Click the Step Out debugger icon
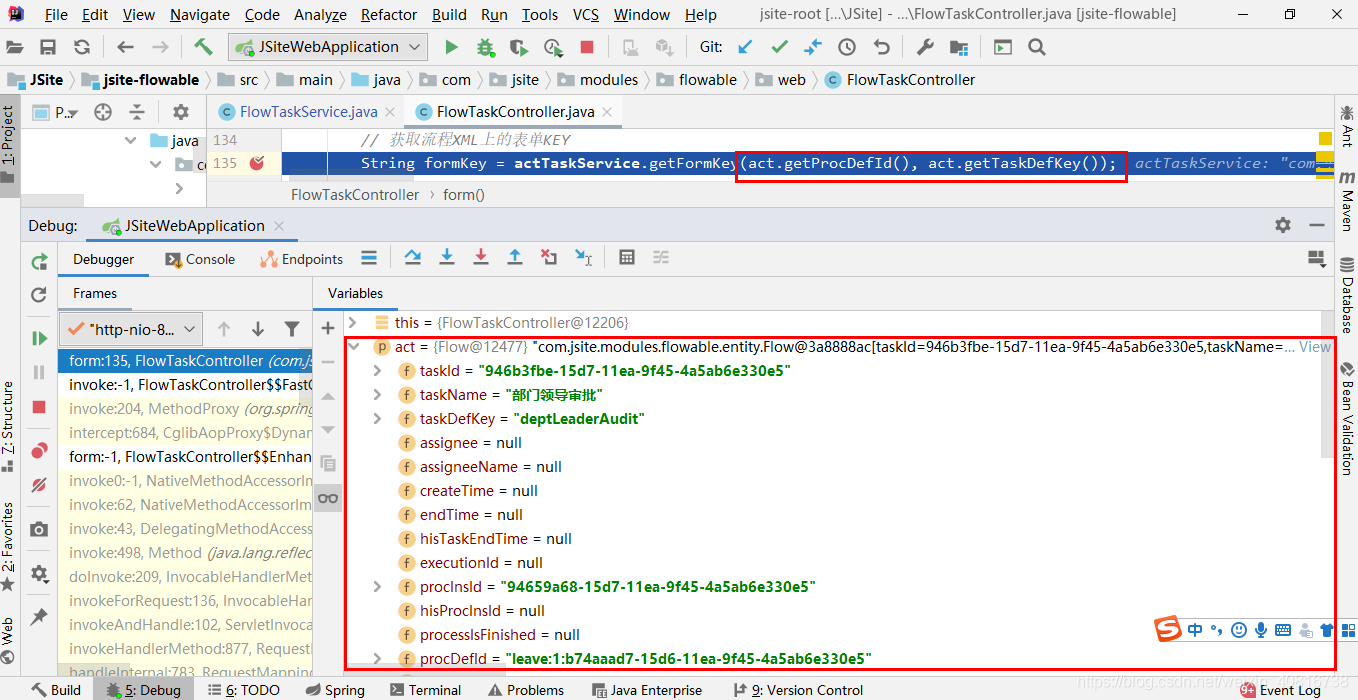Viewport: 1358px width, 700px height. [x=515, y=258]
